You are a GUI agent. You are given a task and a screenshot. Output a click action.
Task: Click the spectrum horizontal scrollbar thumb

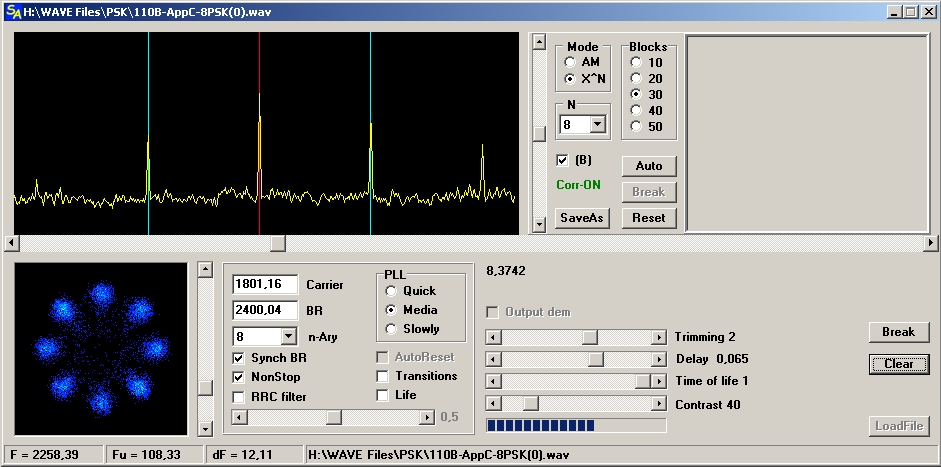tap(278, 243)
